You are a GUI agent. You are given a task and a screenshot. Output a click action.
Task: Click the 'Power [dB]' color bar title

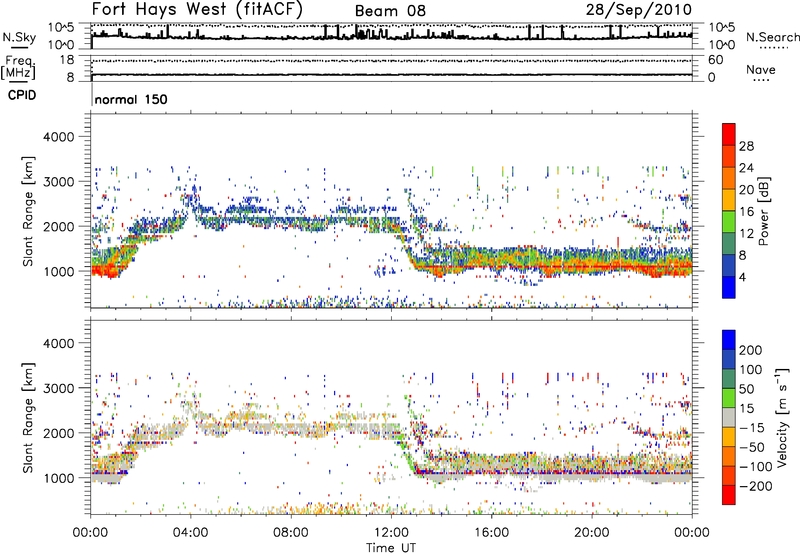coord(763,211)
